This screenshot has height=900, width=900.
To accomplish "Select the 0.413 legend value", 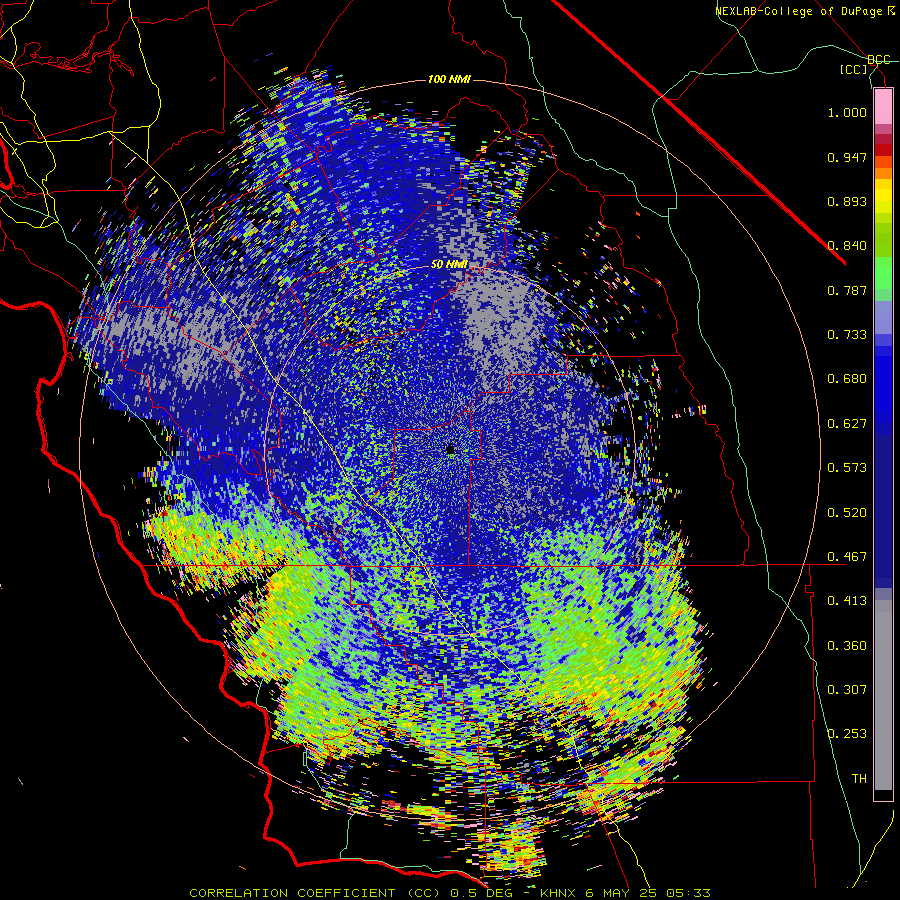I will pos(847,601).
